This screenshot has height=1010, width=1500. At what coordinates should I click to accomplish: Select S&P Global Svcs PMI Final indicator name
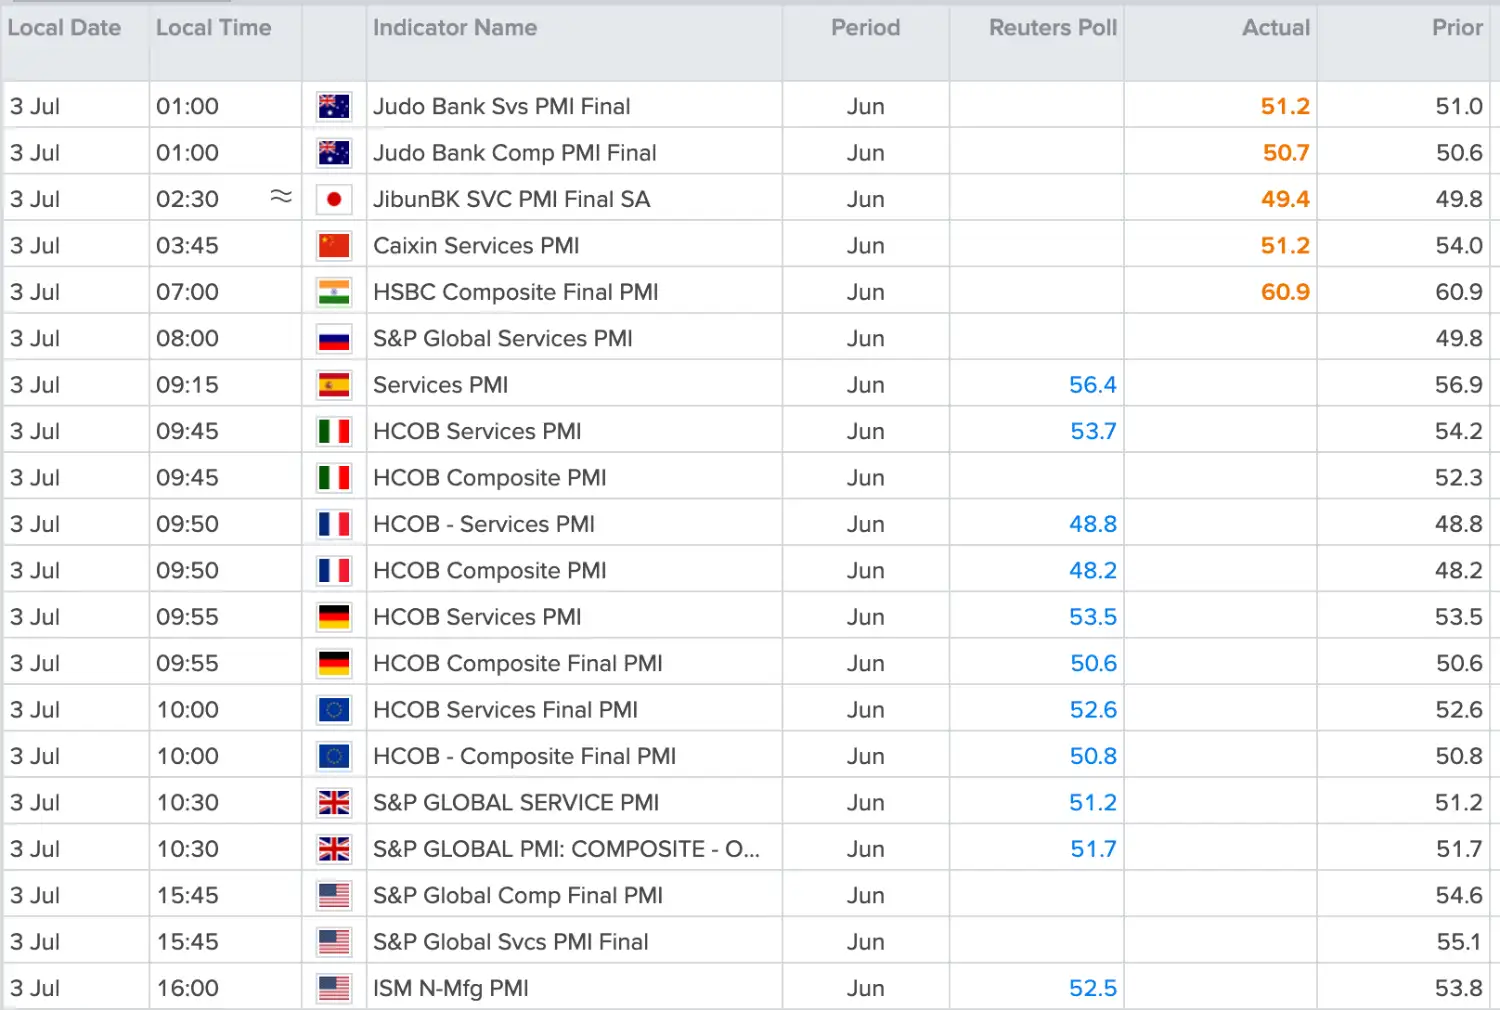tap(511, 943)
